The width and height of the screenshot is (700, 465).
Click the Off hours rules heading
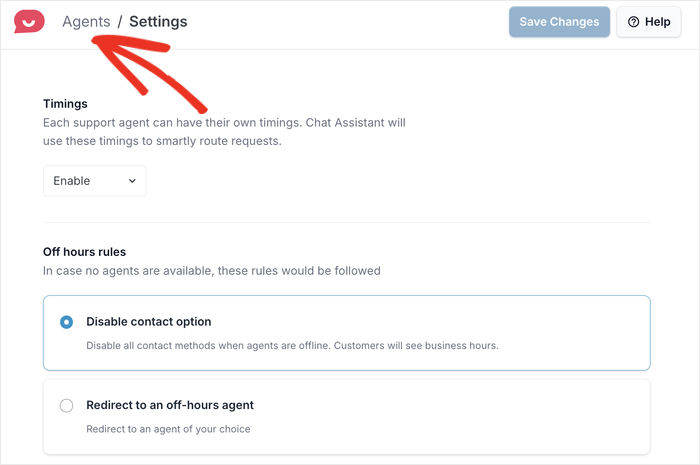pyautogui.click(x=84, y=252)
